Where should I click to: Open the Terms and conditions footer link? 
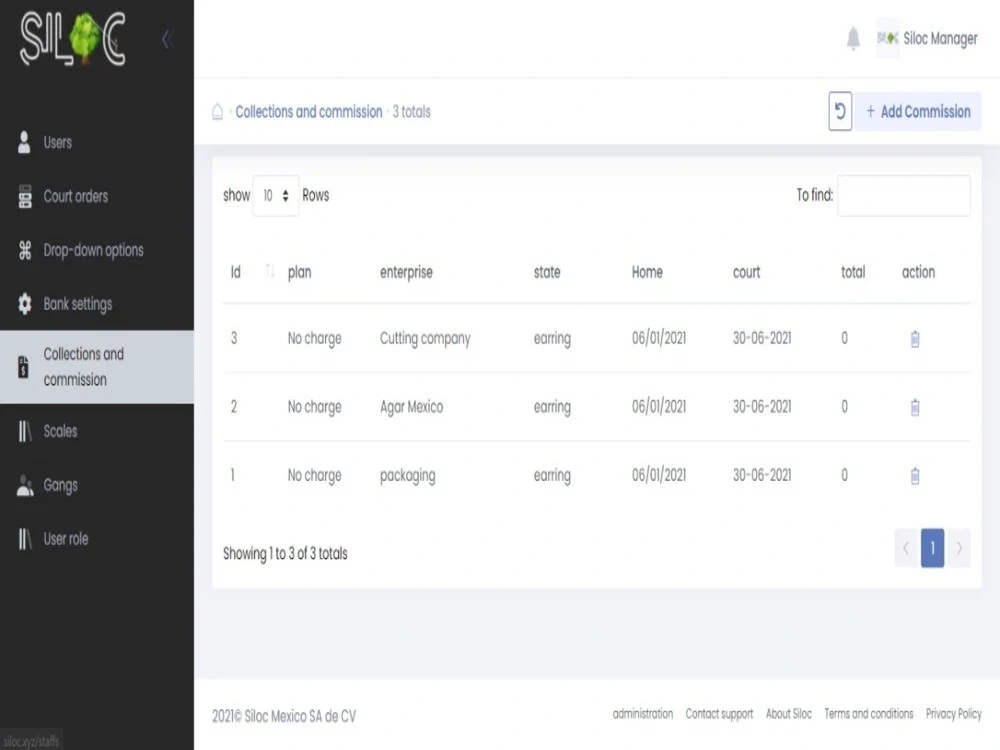[869, 714]
